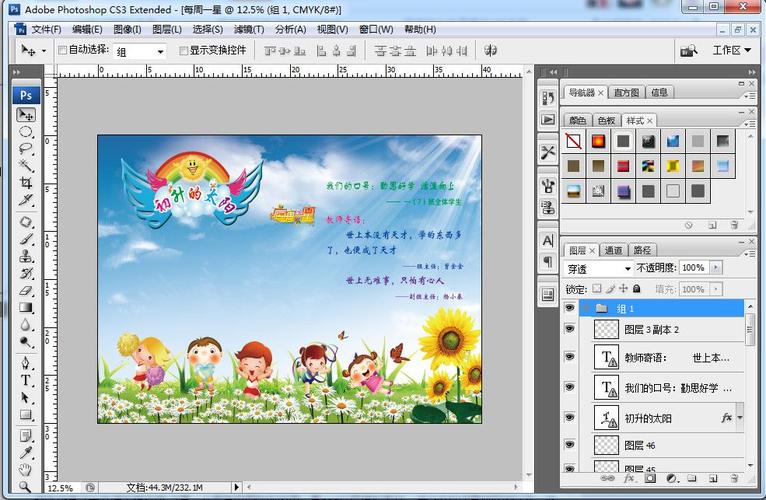Create a new layer button

click(x=712, y=478)
